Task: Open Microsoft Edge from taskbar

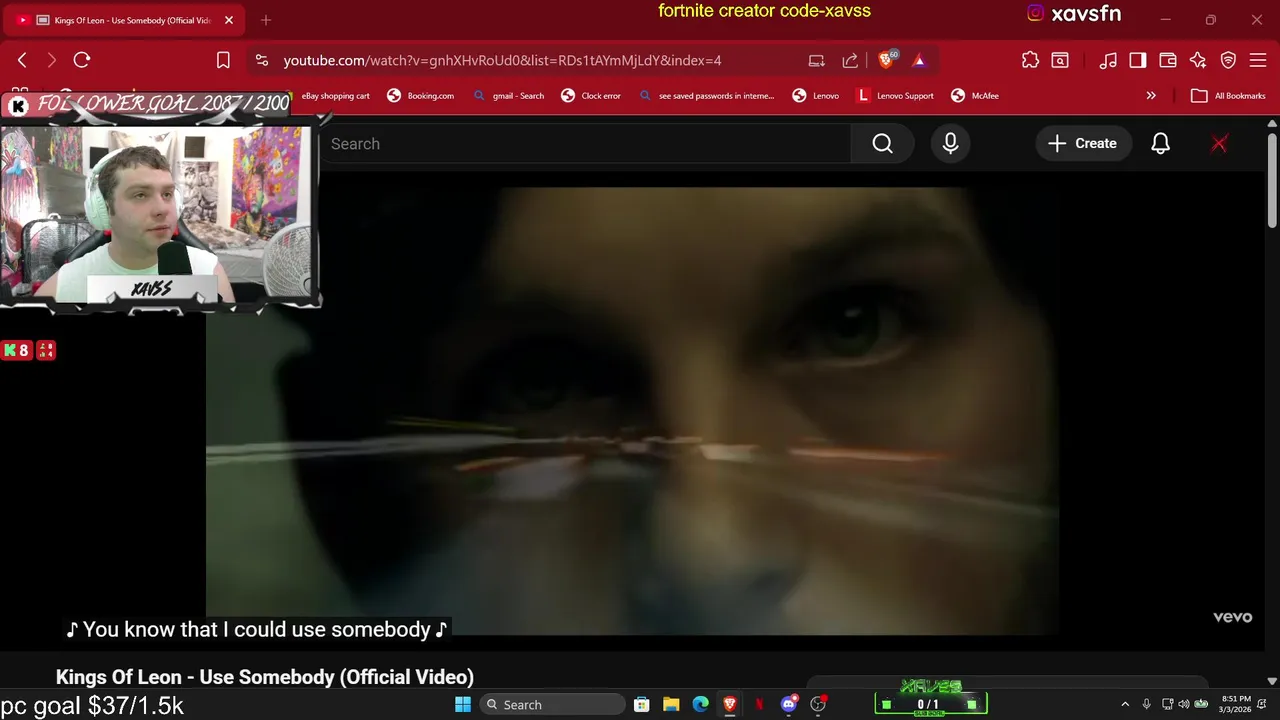Action: click(701, 705)
